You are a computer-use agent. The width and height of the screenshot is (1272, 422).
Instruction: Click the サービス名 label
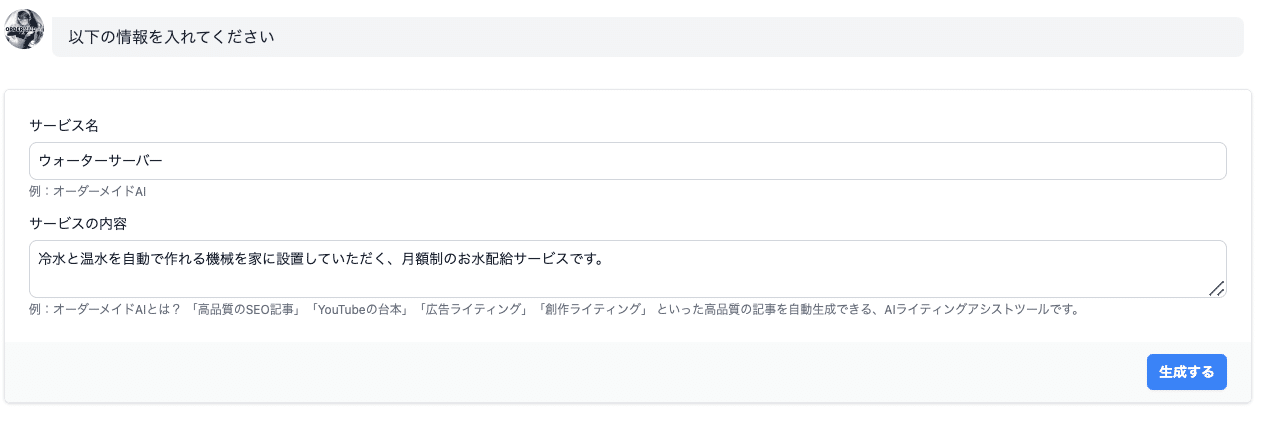(x=64, y=126)
